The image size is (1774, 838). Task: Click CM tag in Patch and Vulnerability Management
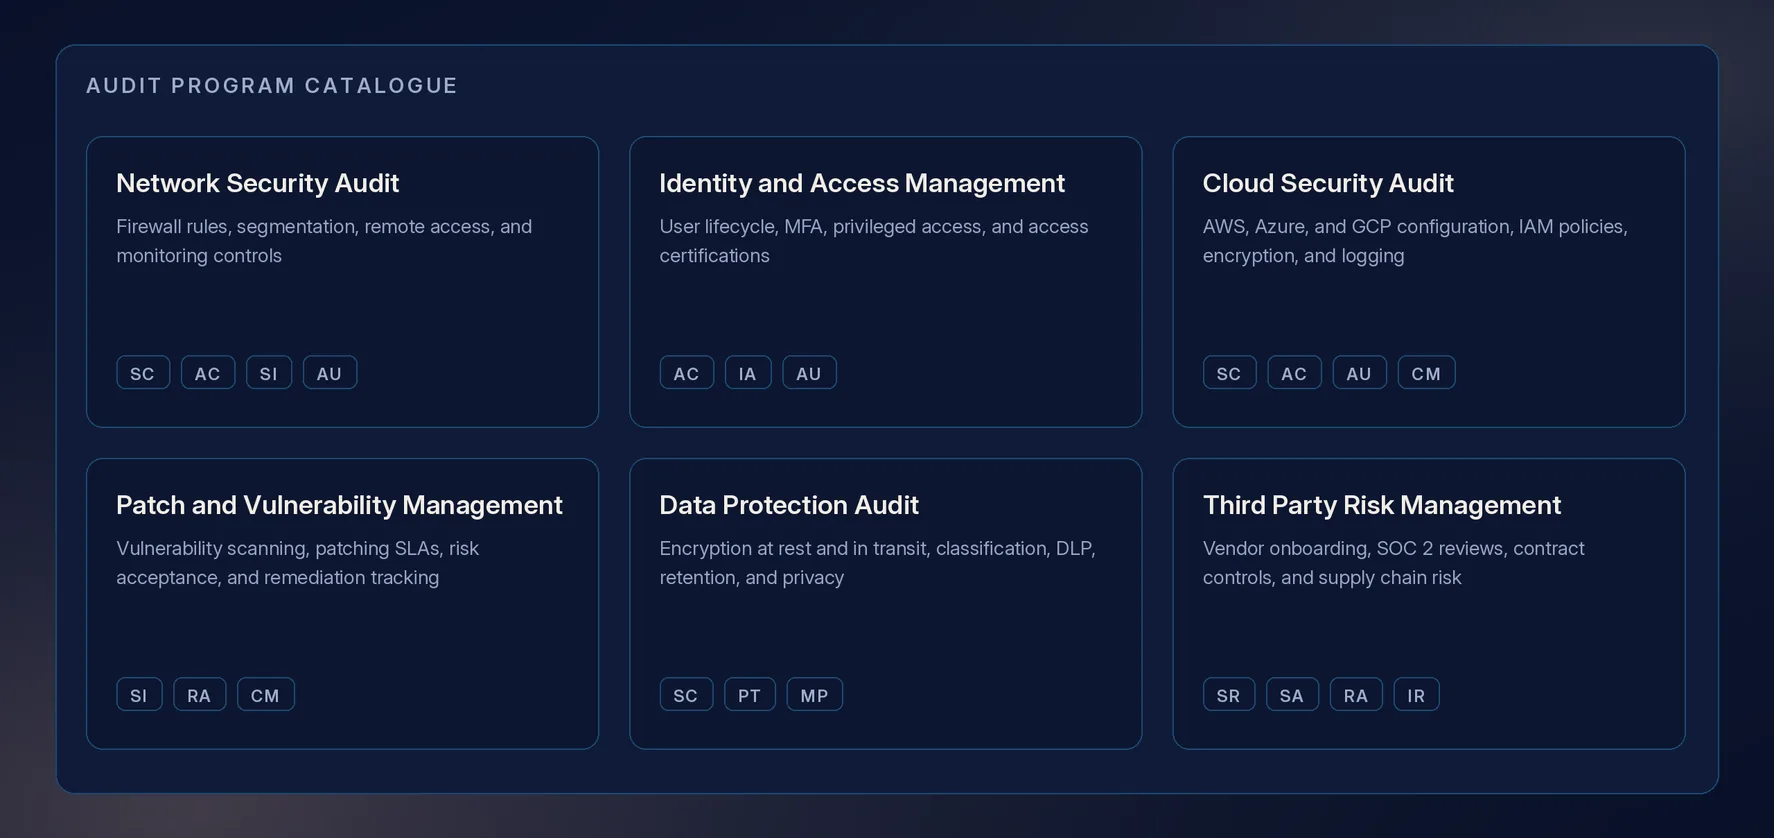click(x=266, y=695)
